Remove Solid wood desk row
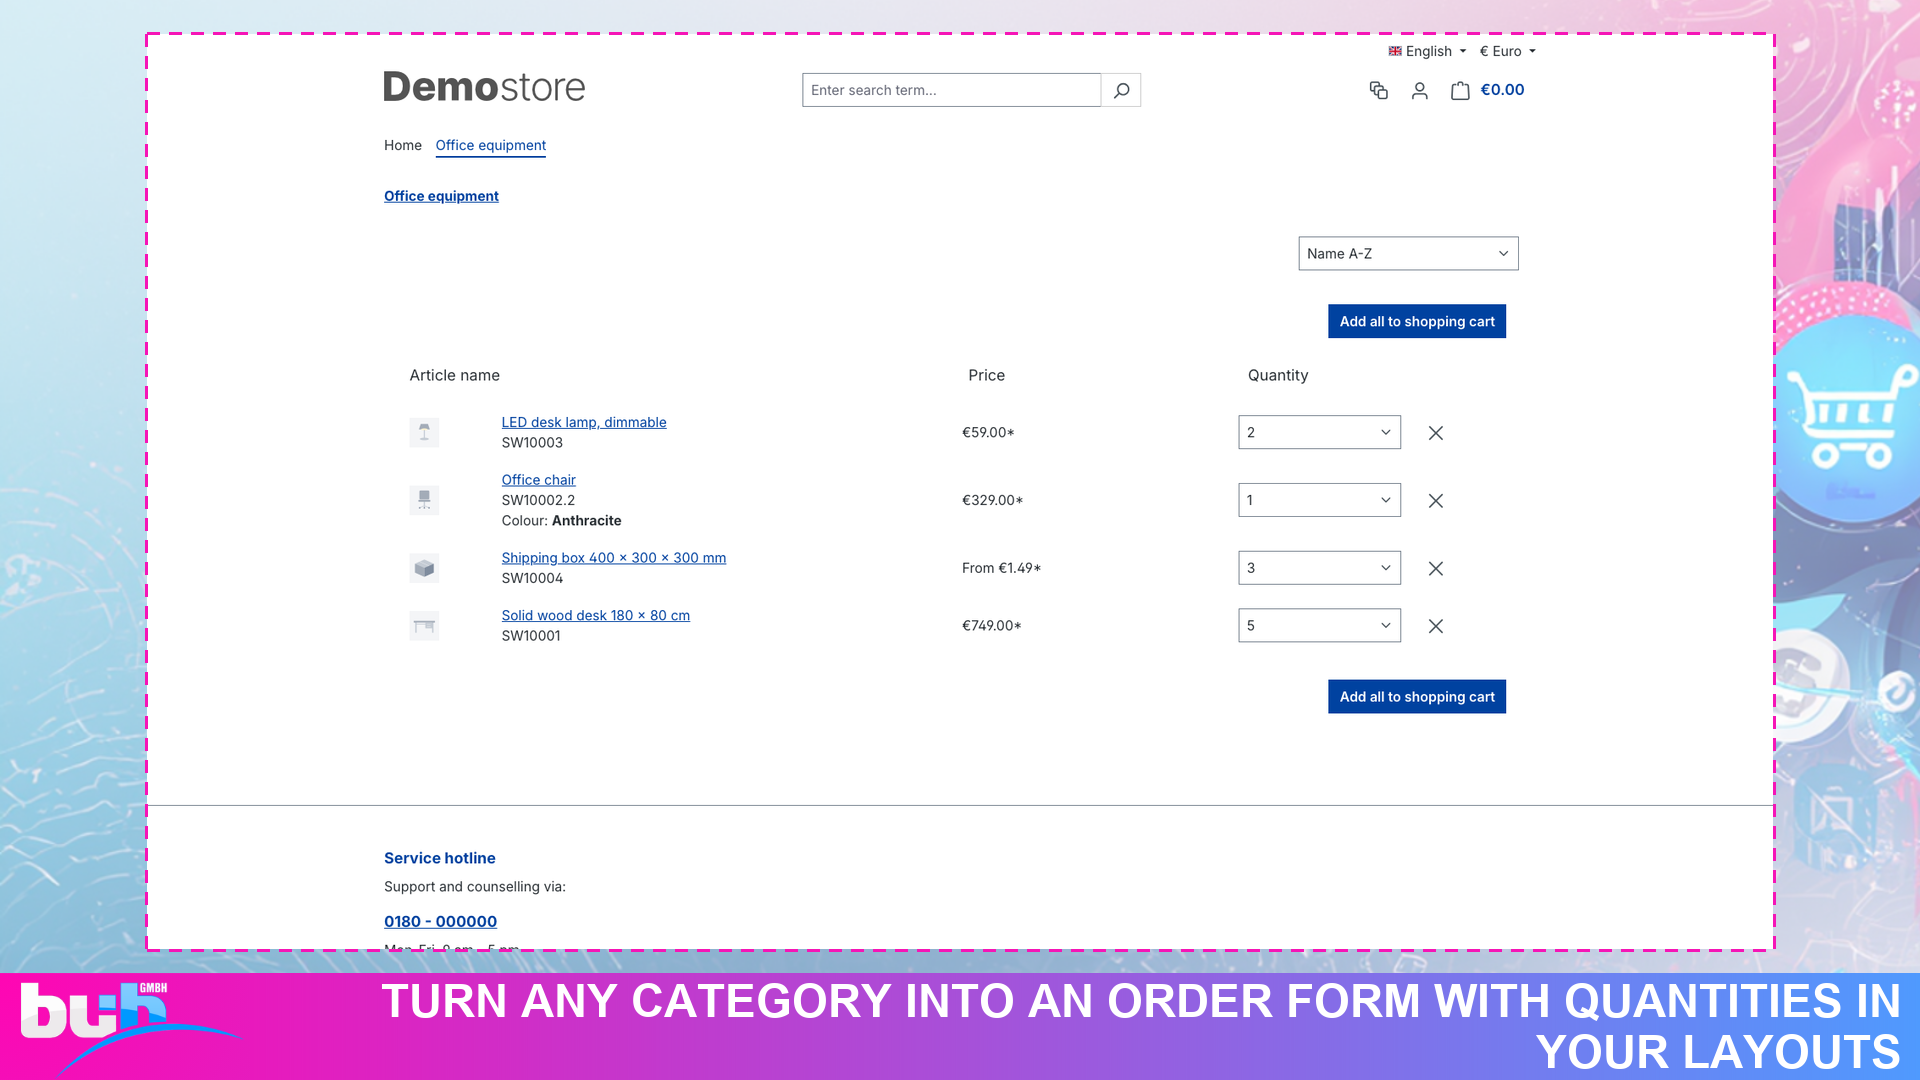The height and width of the screenshot is (1080, 1920). [x=1435, y=626]
